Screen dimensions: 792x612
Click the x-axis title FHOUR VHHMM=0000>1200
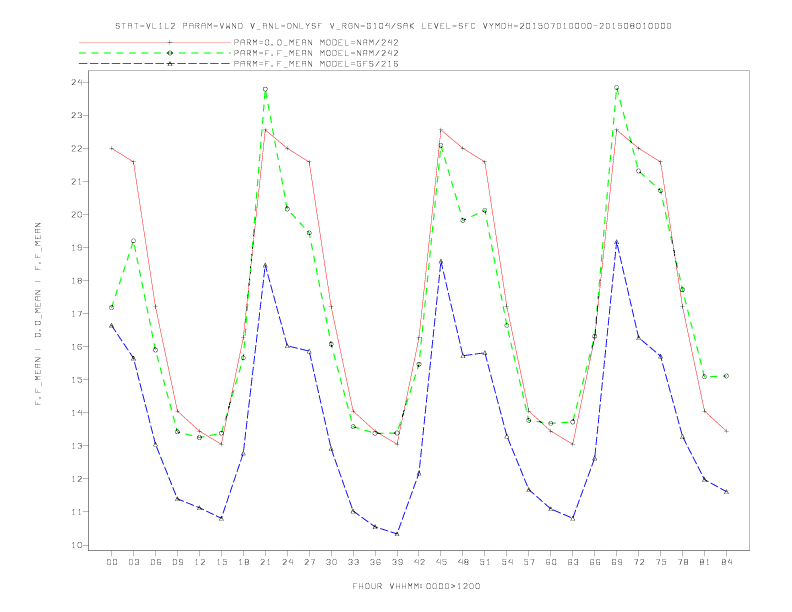pyautogui.click(x=416, y=586)
